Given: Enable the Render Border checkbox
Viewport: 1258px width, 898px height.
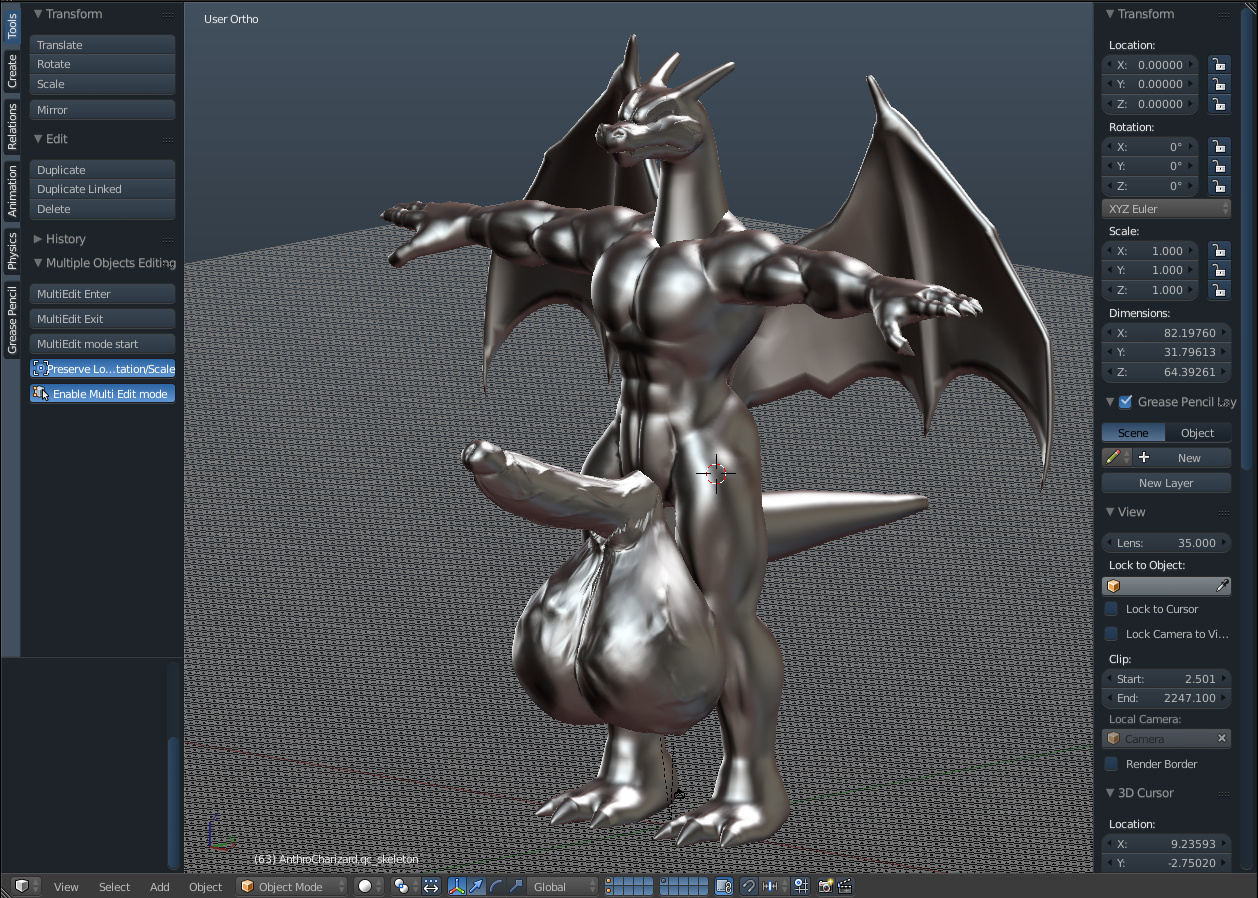Looking at the screenshot, I should pos(1111,764).
